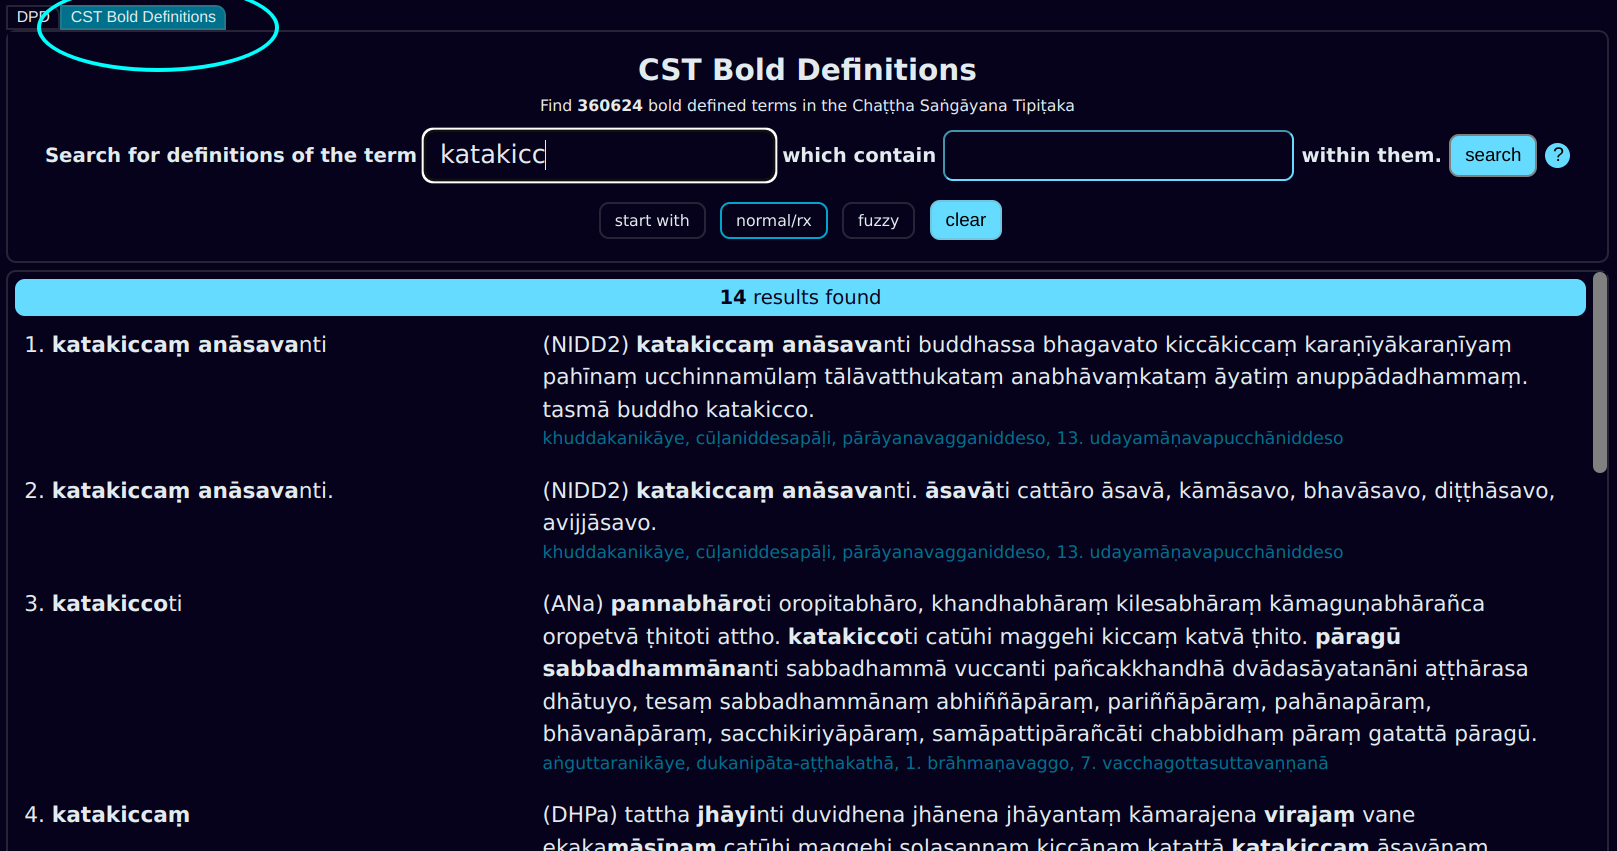Click result 2 term katakiccaṃ anāsavanti.

click(x=192, y=491)
